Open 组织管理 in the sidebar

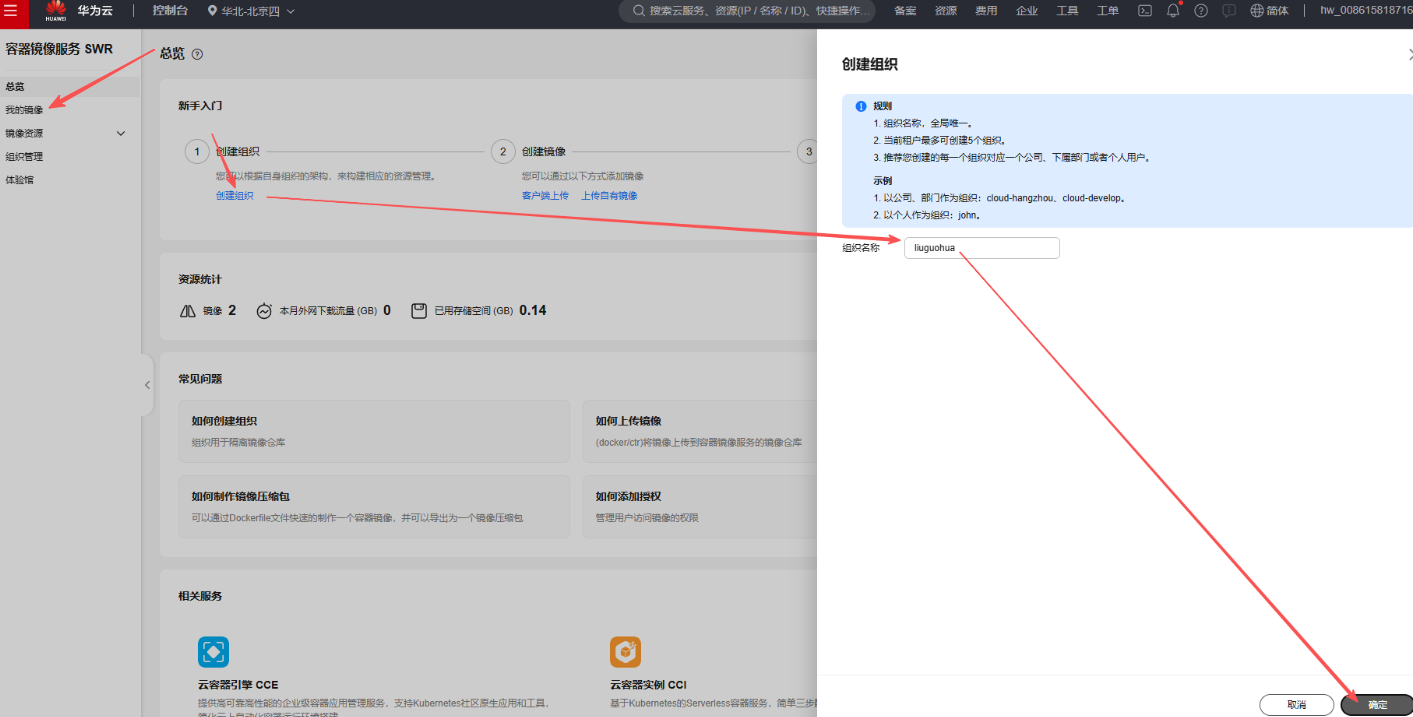[x=24, y=157]
